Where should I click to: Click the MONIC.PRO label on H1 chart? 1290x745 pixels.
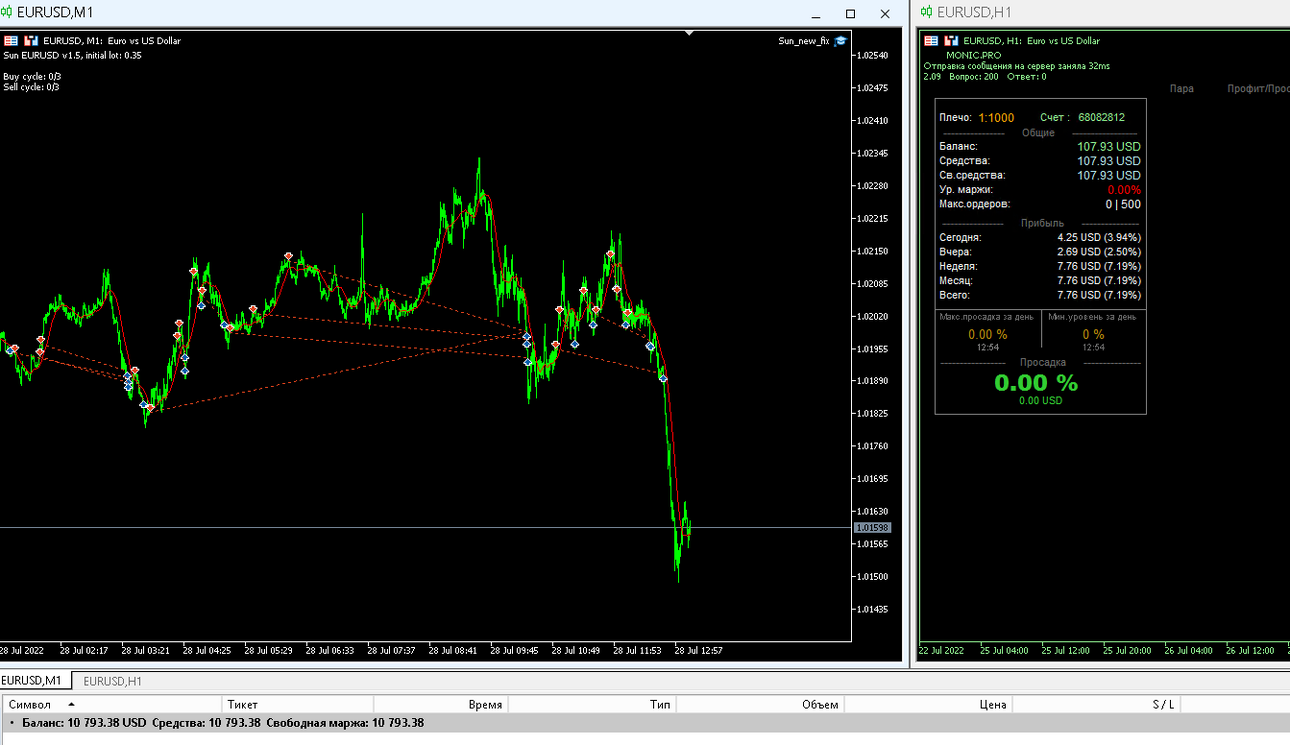[973, 55]
